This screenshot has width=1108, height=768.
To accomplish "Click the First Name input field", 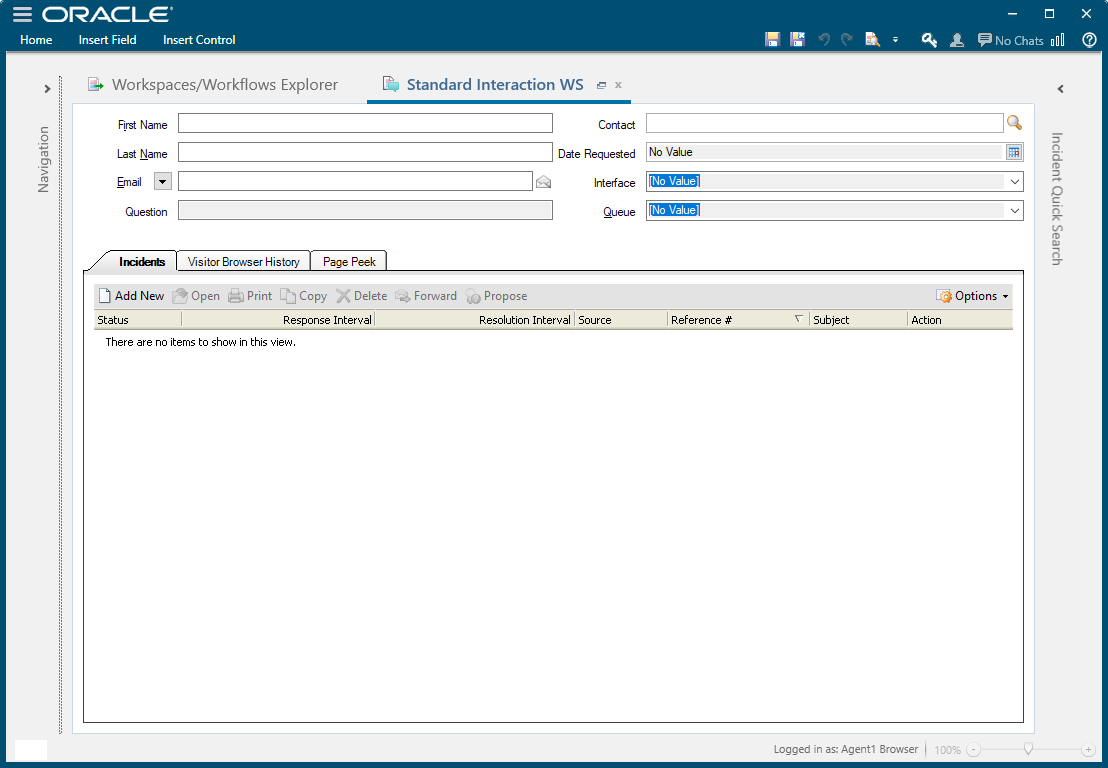I will coord(365,124).
